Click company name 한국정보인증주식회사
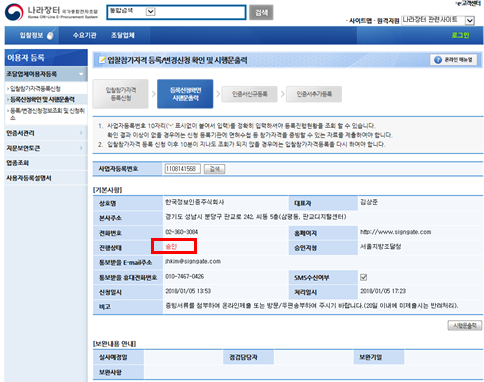Viewport: 484px width, 382px height. click(195, 202)
